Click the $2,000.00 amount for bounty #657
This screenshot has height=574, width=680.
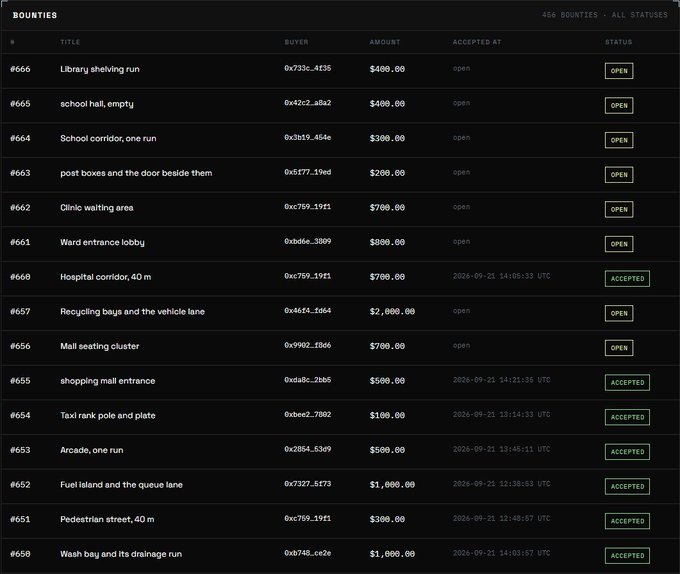[392, 311]
